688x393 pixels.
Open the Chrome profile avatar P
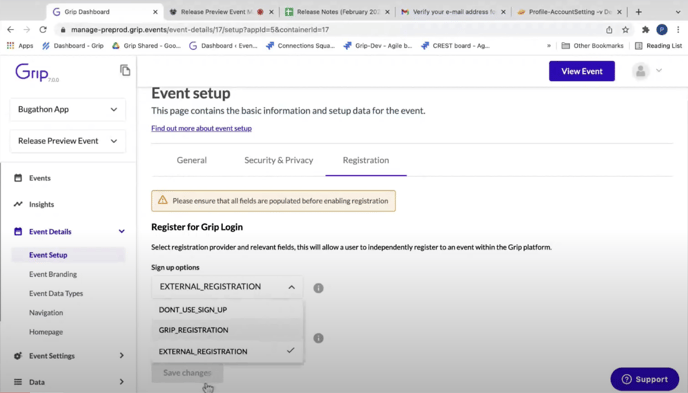click(662, 29)
